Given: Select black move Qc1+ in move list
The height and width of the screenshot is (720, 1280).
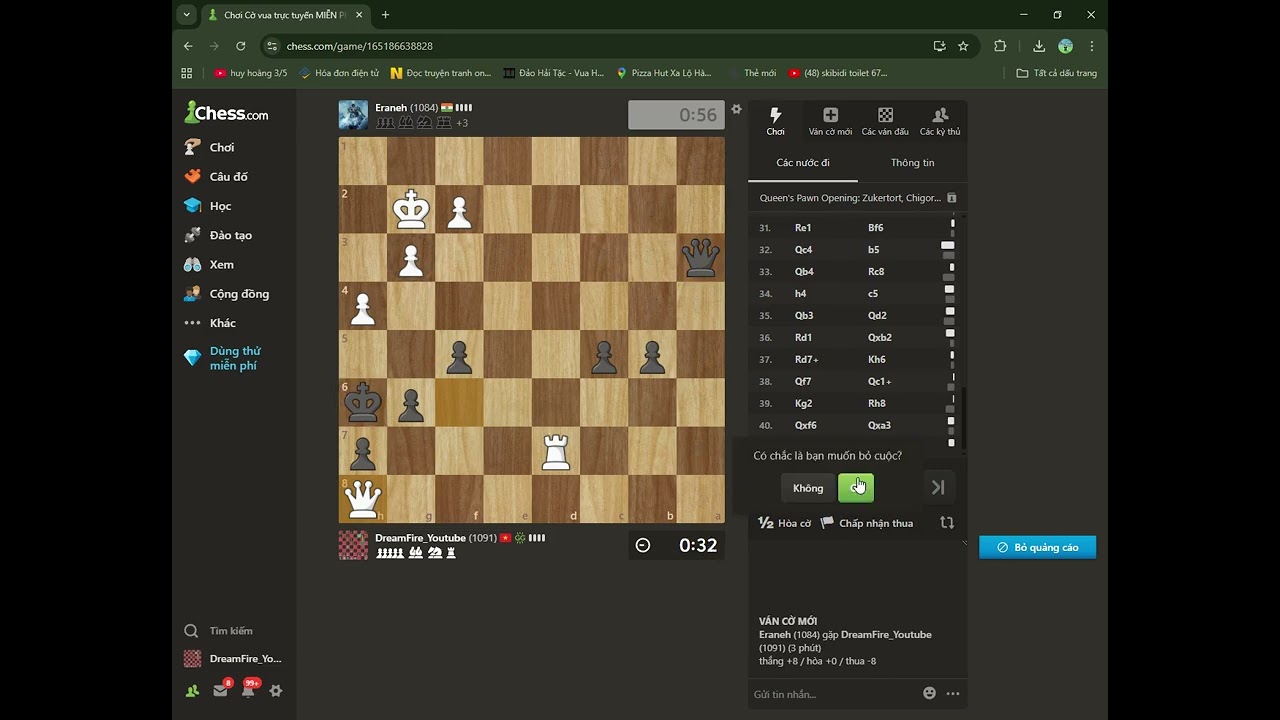Looking at the screenshot, I should [879, 382].
